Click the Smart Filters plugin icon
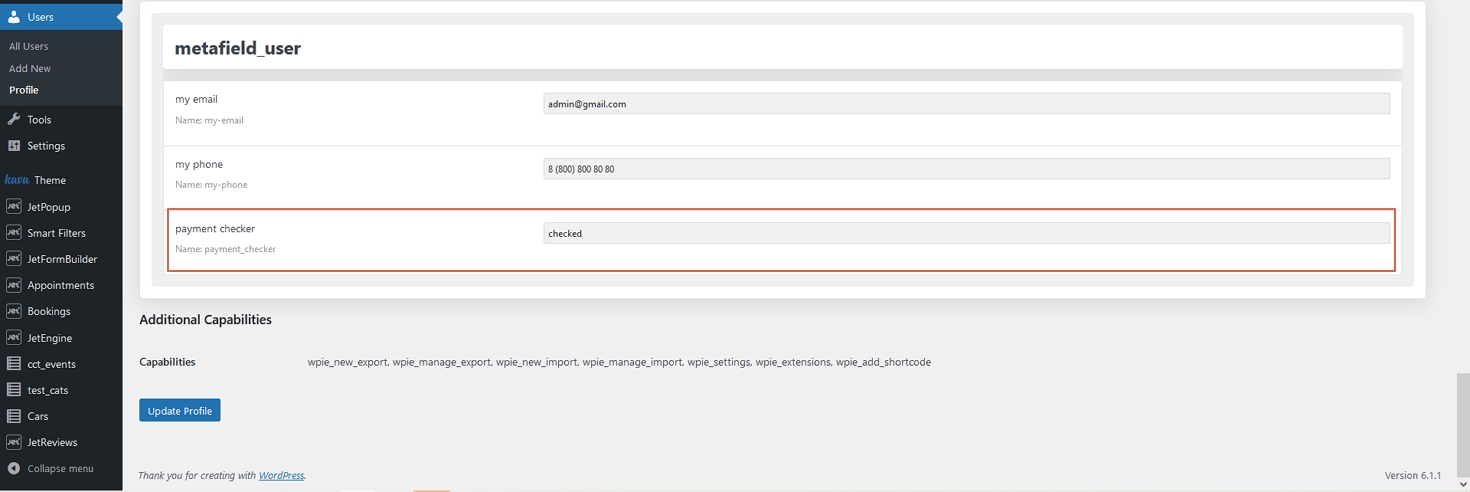 point(14,232)
